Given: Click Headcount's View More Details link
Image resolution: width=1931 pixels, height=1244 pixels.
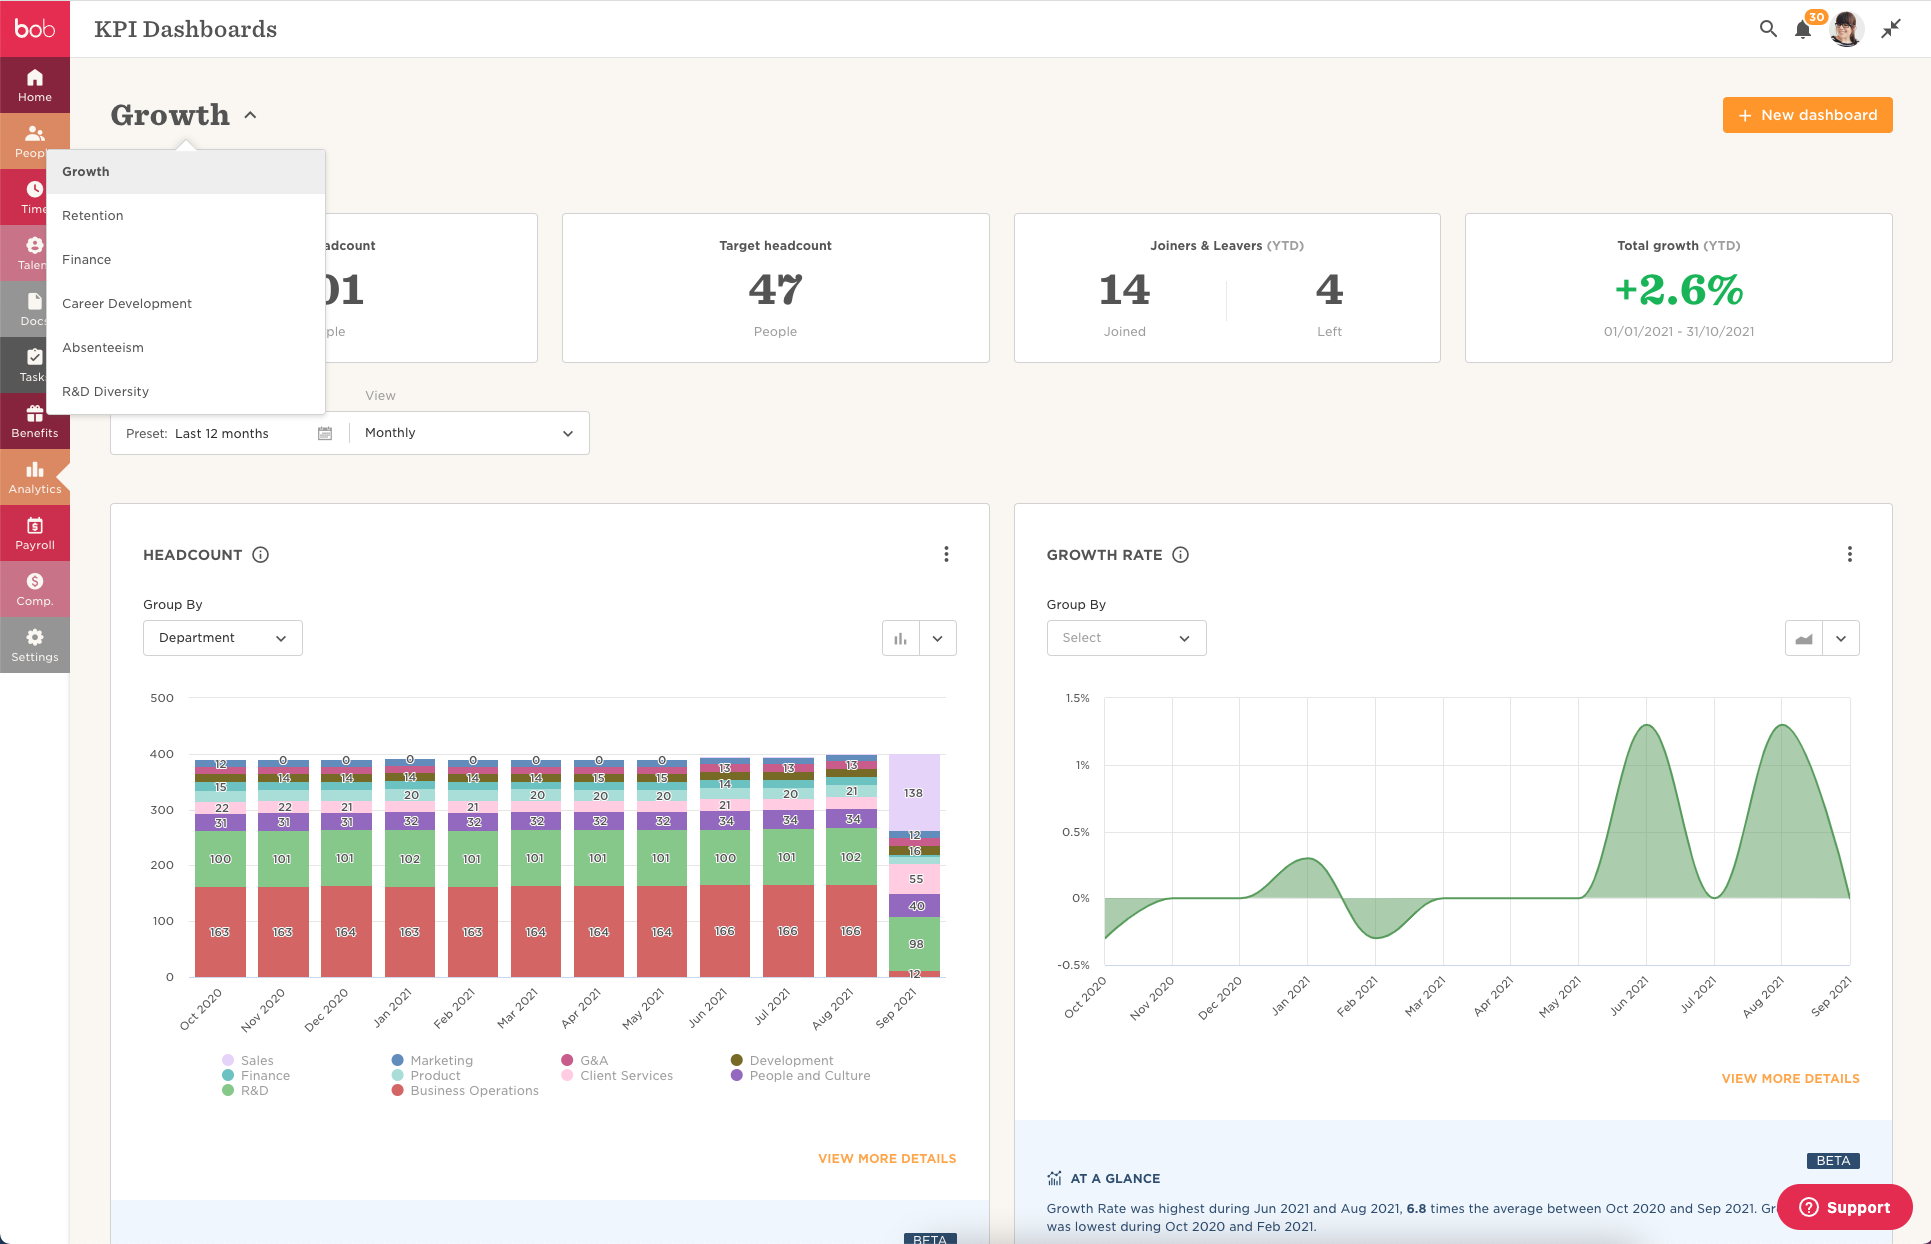Looking at the screenshot, I should (x=886, y=1158).
